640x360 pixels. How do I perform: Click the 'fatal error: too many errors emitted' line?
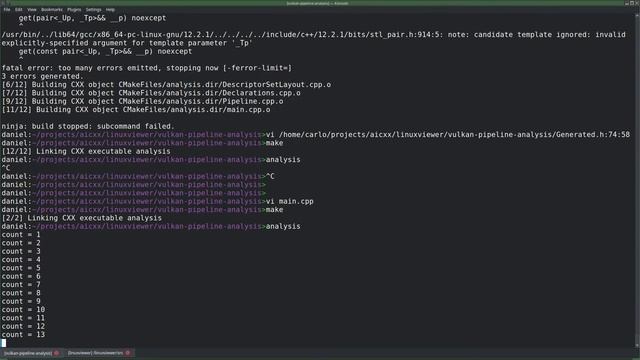point(147,68)
